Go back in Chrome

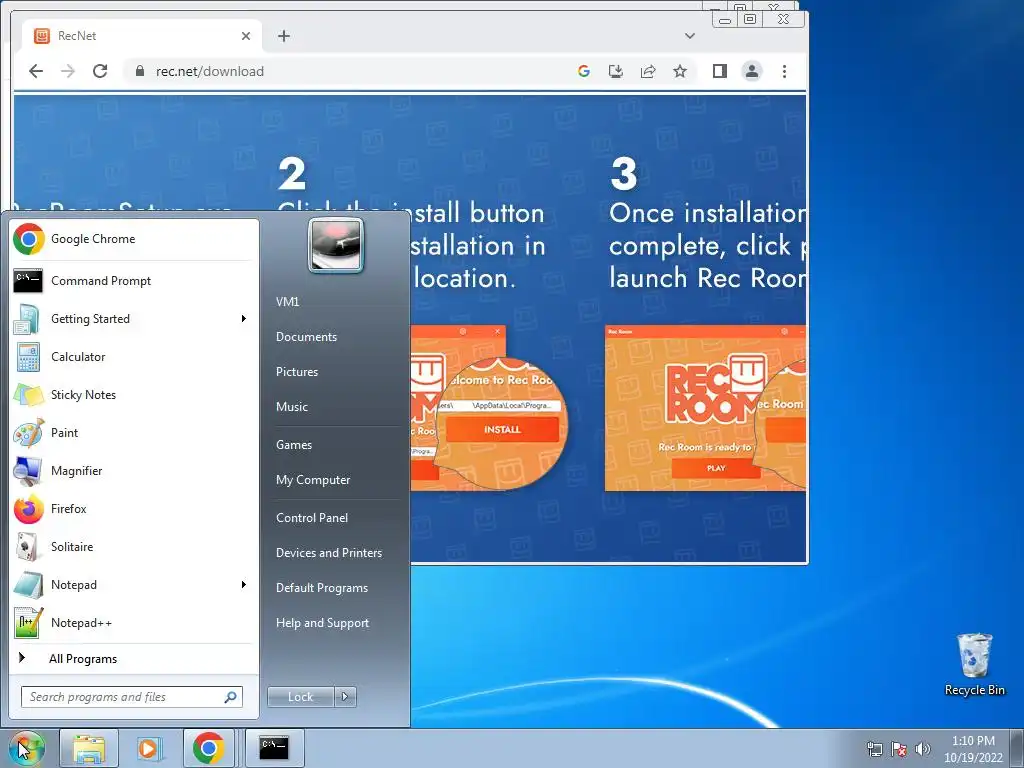coord(36,71)
